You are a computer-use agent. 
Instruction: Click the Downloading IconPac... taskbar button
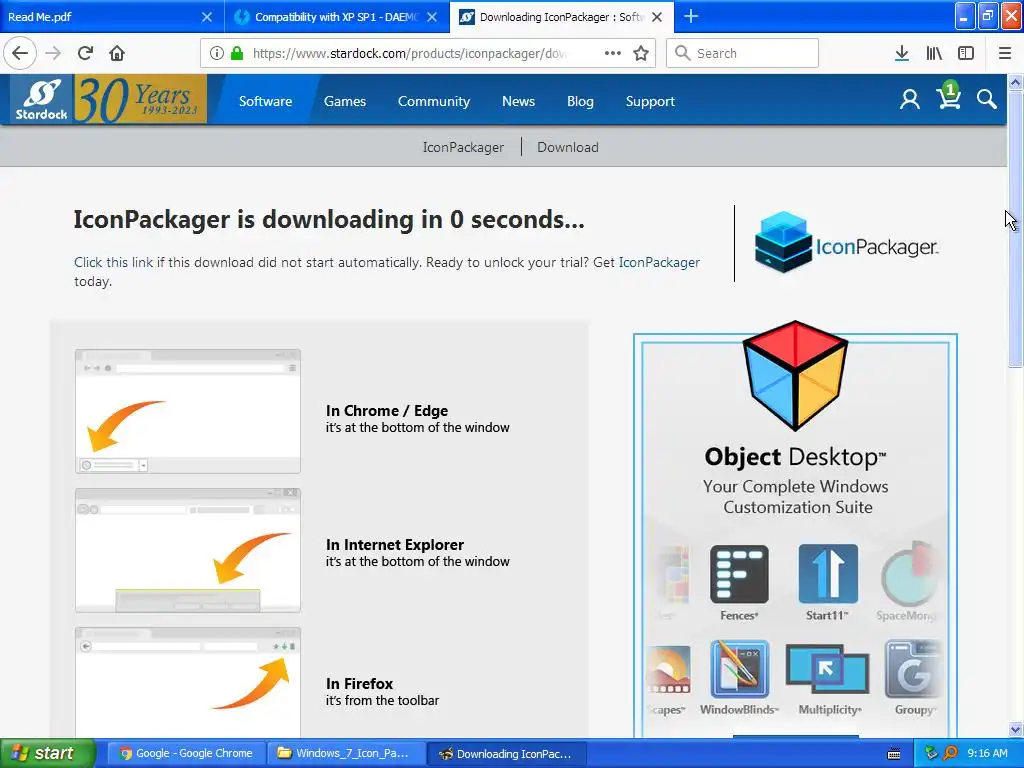(507, 754)
